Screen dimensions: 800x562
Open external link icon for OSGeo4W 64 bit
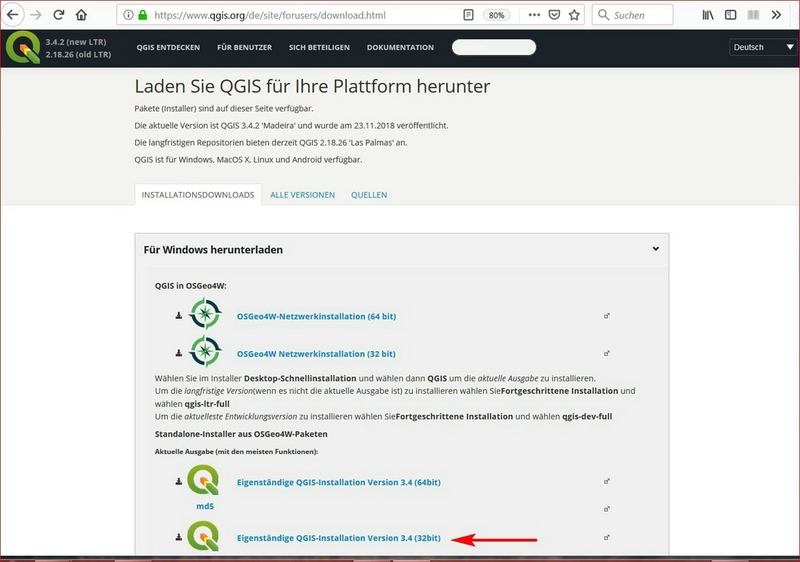click(x=607, y=316)
